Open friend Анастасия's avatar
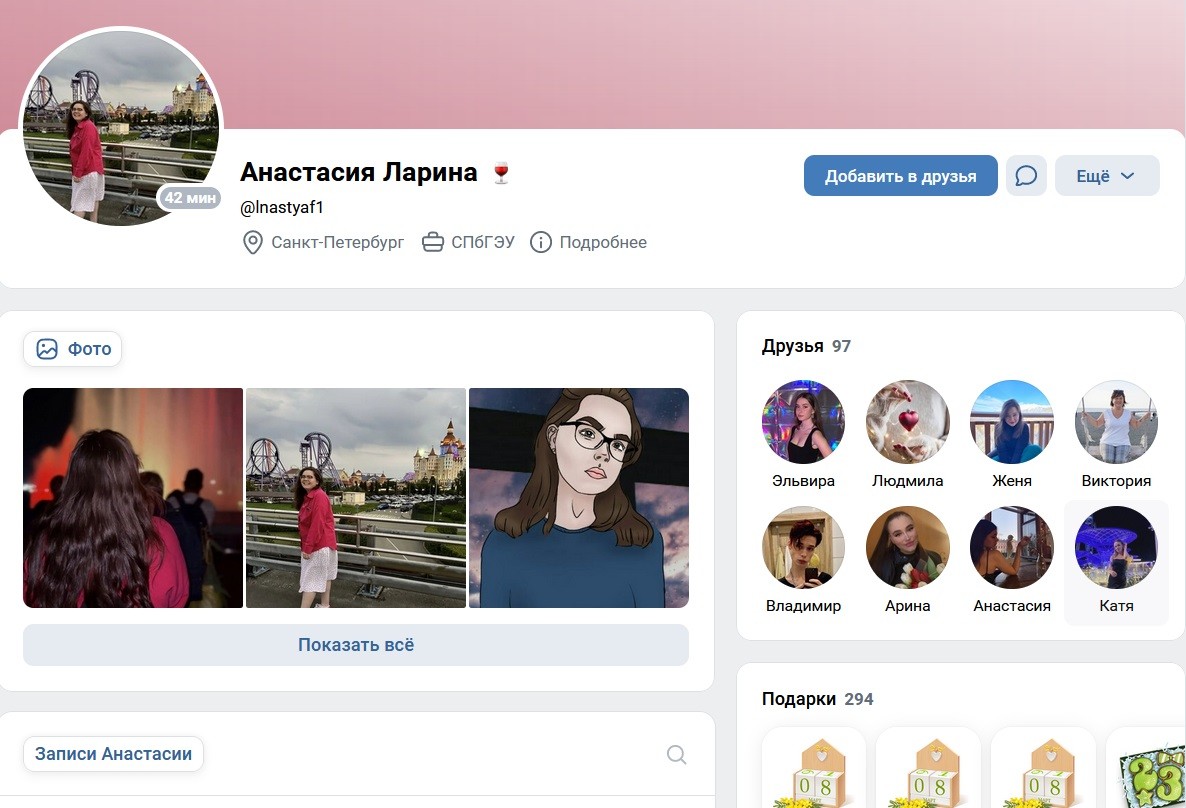The width and height of the screenshot is (1186, 808). [x=1012, y=547]
